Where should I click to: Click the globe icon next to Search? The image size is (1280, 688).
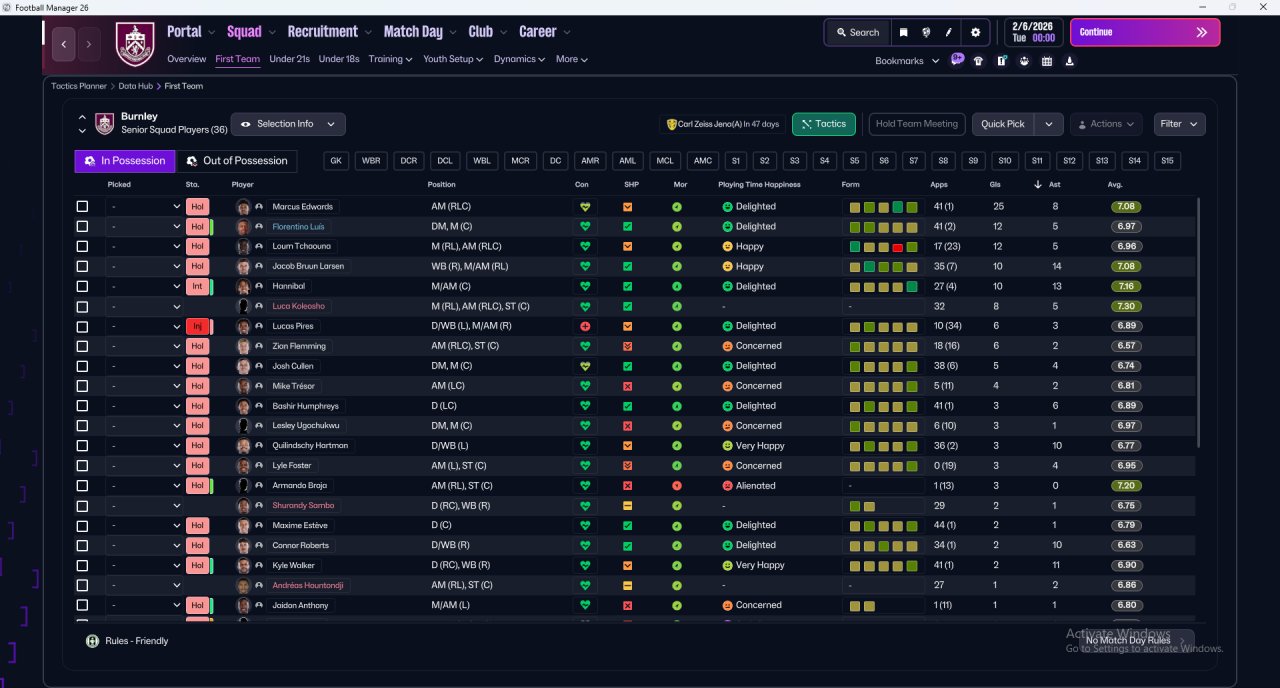coord(927,32)
